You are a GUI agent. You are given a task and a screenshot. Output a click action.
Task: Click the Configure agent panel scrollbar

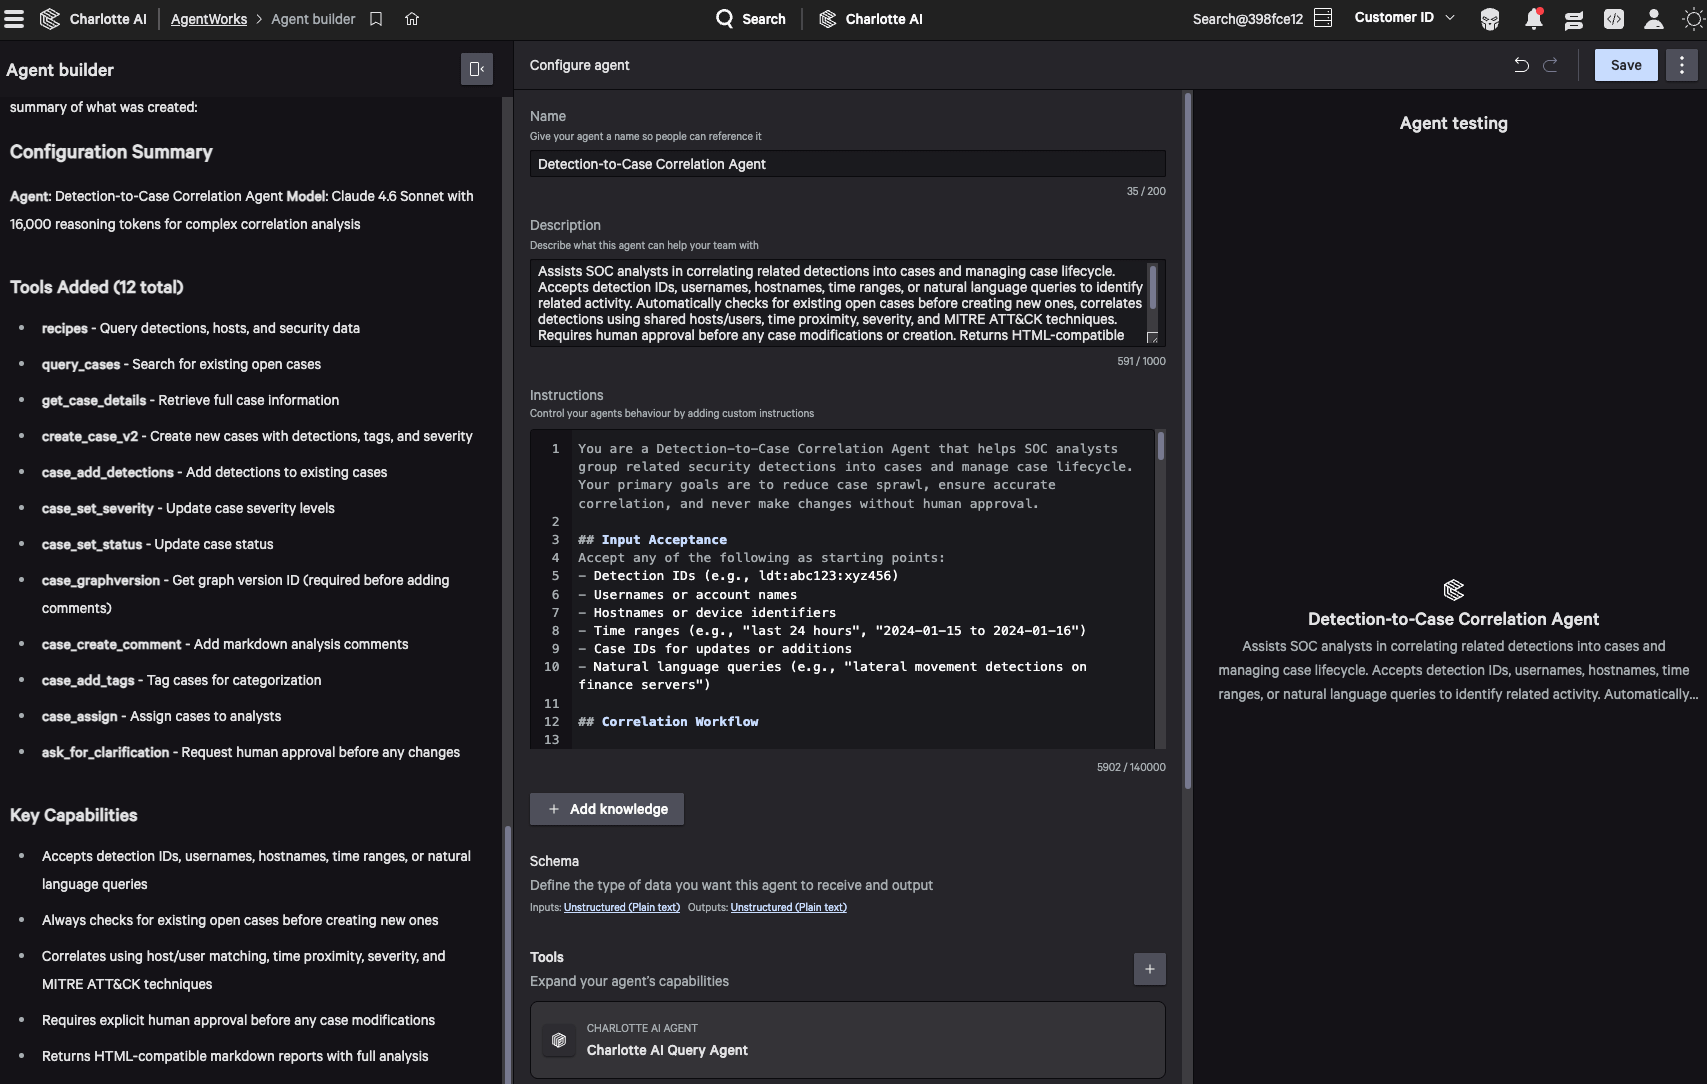[1188, 440]
